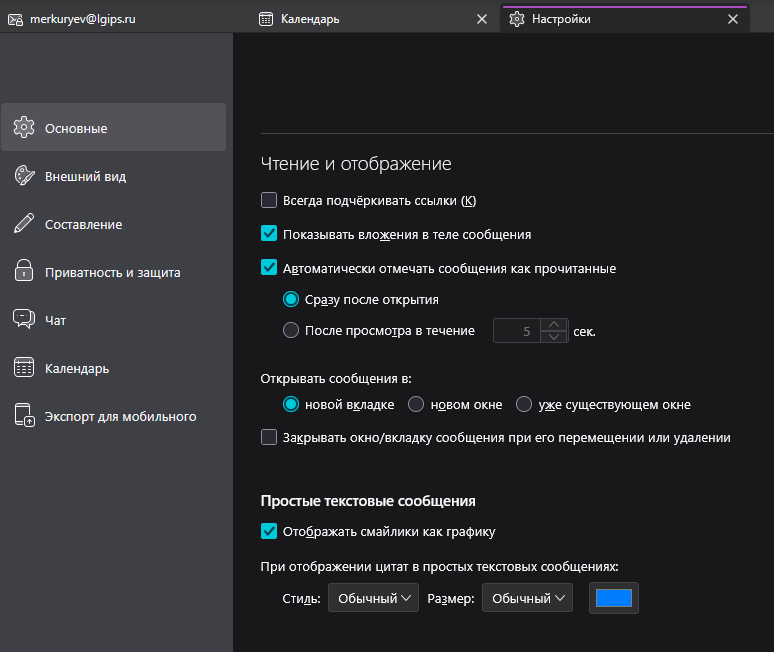Click the Экспорт для мобильного phone icon
This screenshot has width=774, height=652.
coord(24,416)
